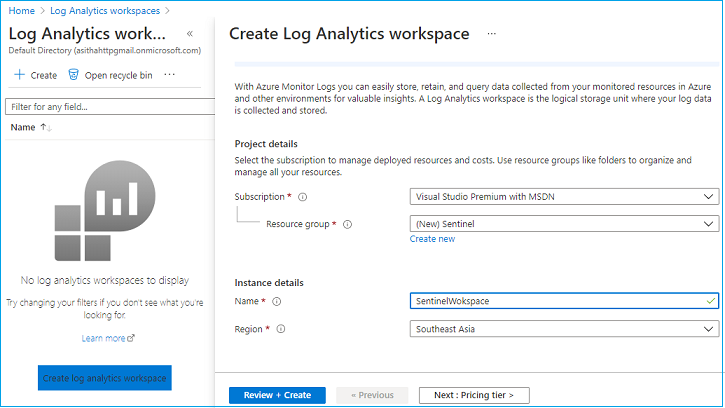Proceed to Next: Pricing tier

pyautogui.click(x=474, y=395)
